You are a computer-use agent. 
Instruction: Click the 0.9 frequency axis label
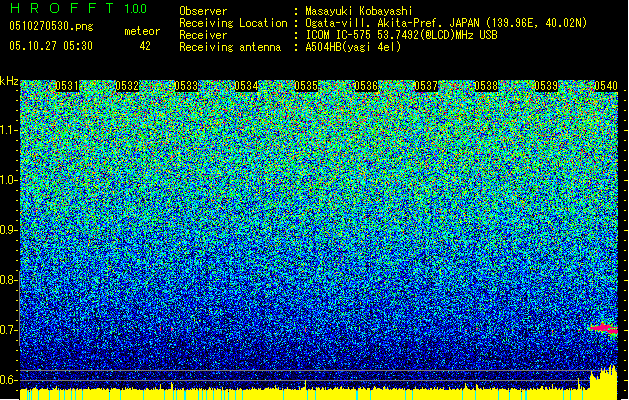(x=9, y=230)
